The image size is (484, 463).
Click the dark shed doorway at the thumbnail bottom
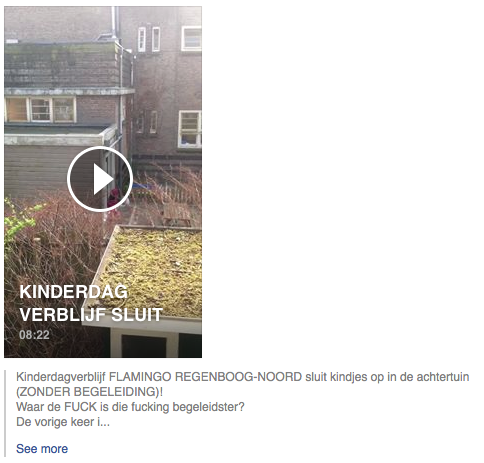144,346
